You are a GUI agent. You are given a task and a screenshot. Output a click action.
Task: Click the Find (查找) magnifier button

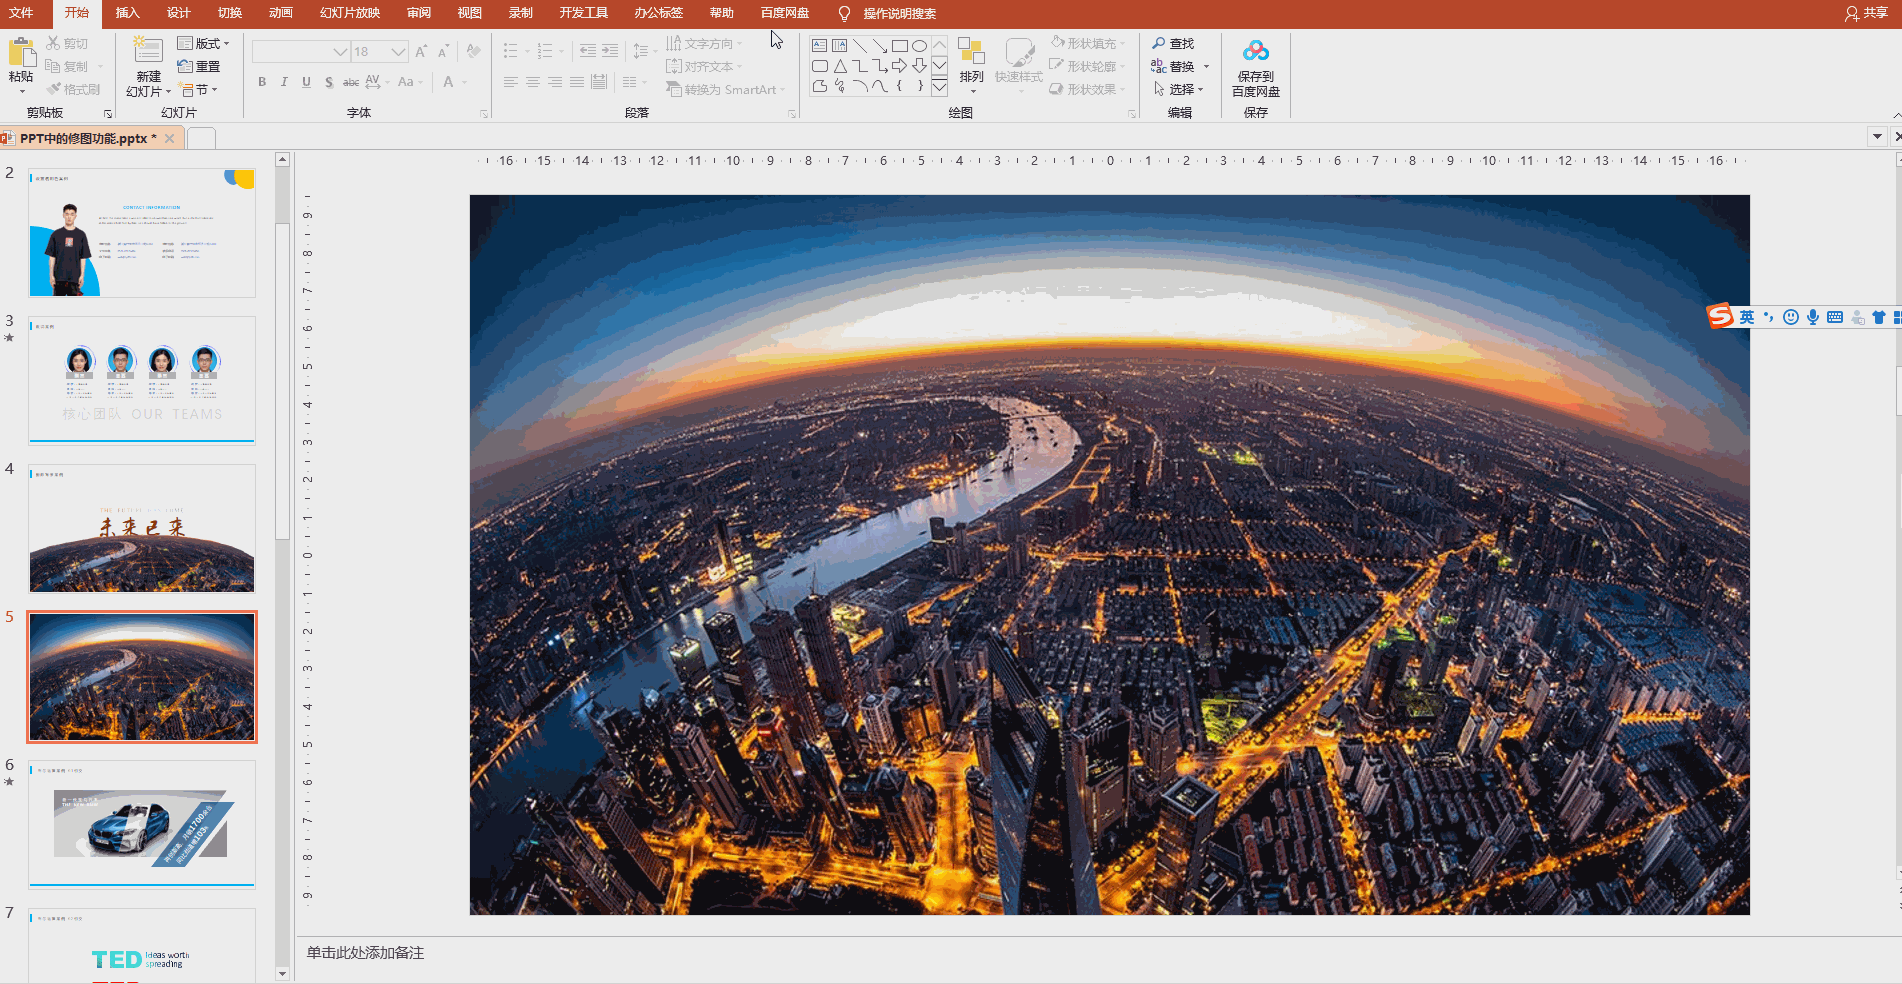click(1173, 43)
